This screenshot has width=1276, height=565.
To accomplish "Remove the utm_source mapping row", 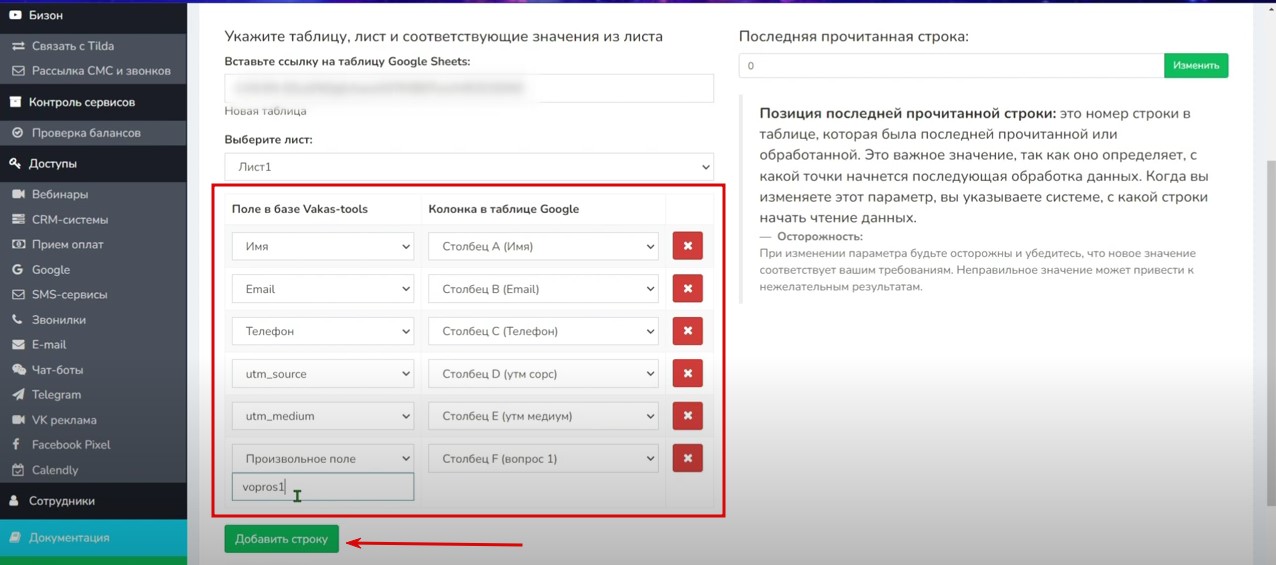I will point(687,374).
